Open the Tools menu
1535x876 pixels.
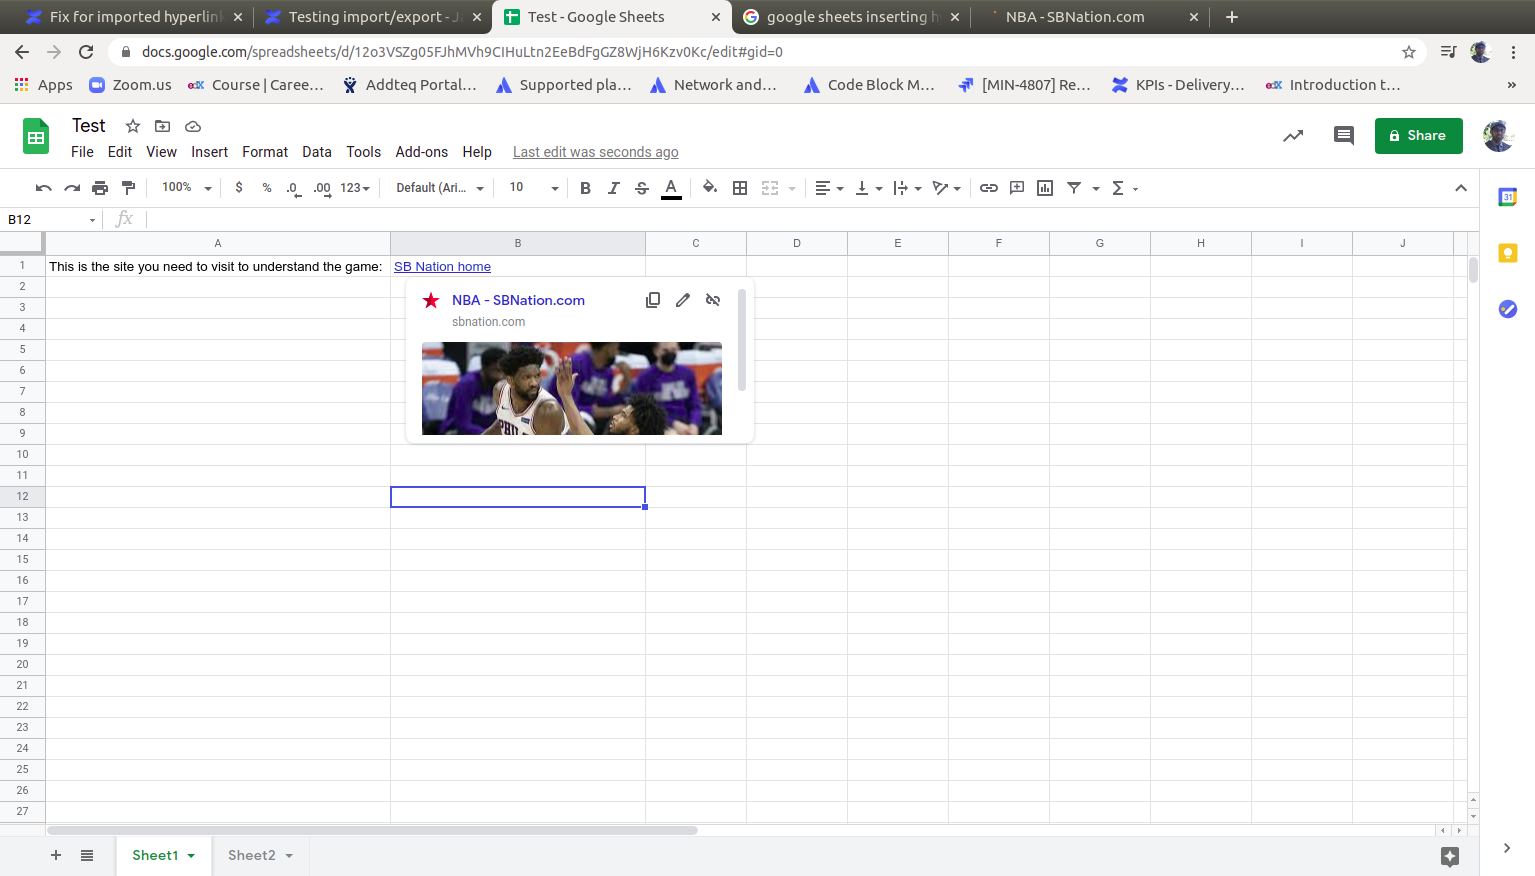[x=364, y=152]
